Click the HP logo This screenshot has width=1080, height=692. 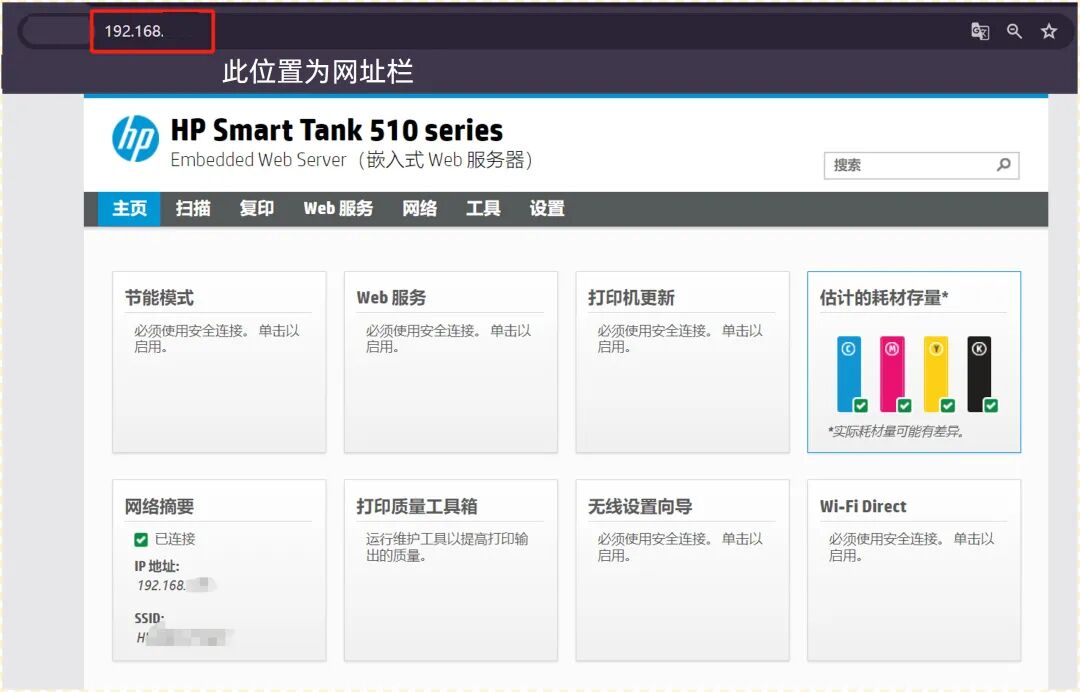click(x=135, y=138)
